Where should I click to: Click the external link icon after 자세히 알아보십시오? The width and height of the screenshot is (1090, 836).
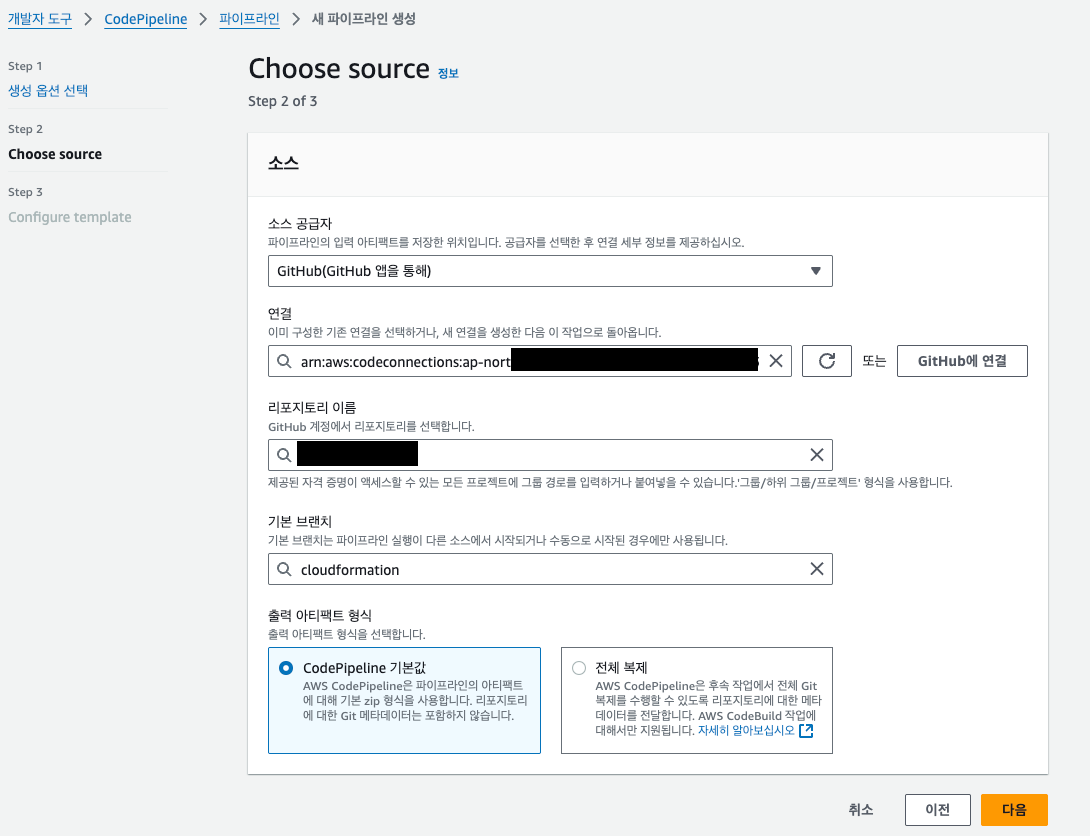point(806,730)
